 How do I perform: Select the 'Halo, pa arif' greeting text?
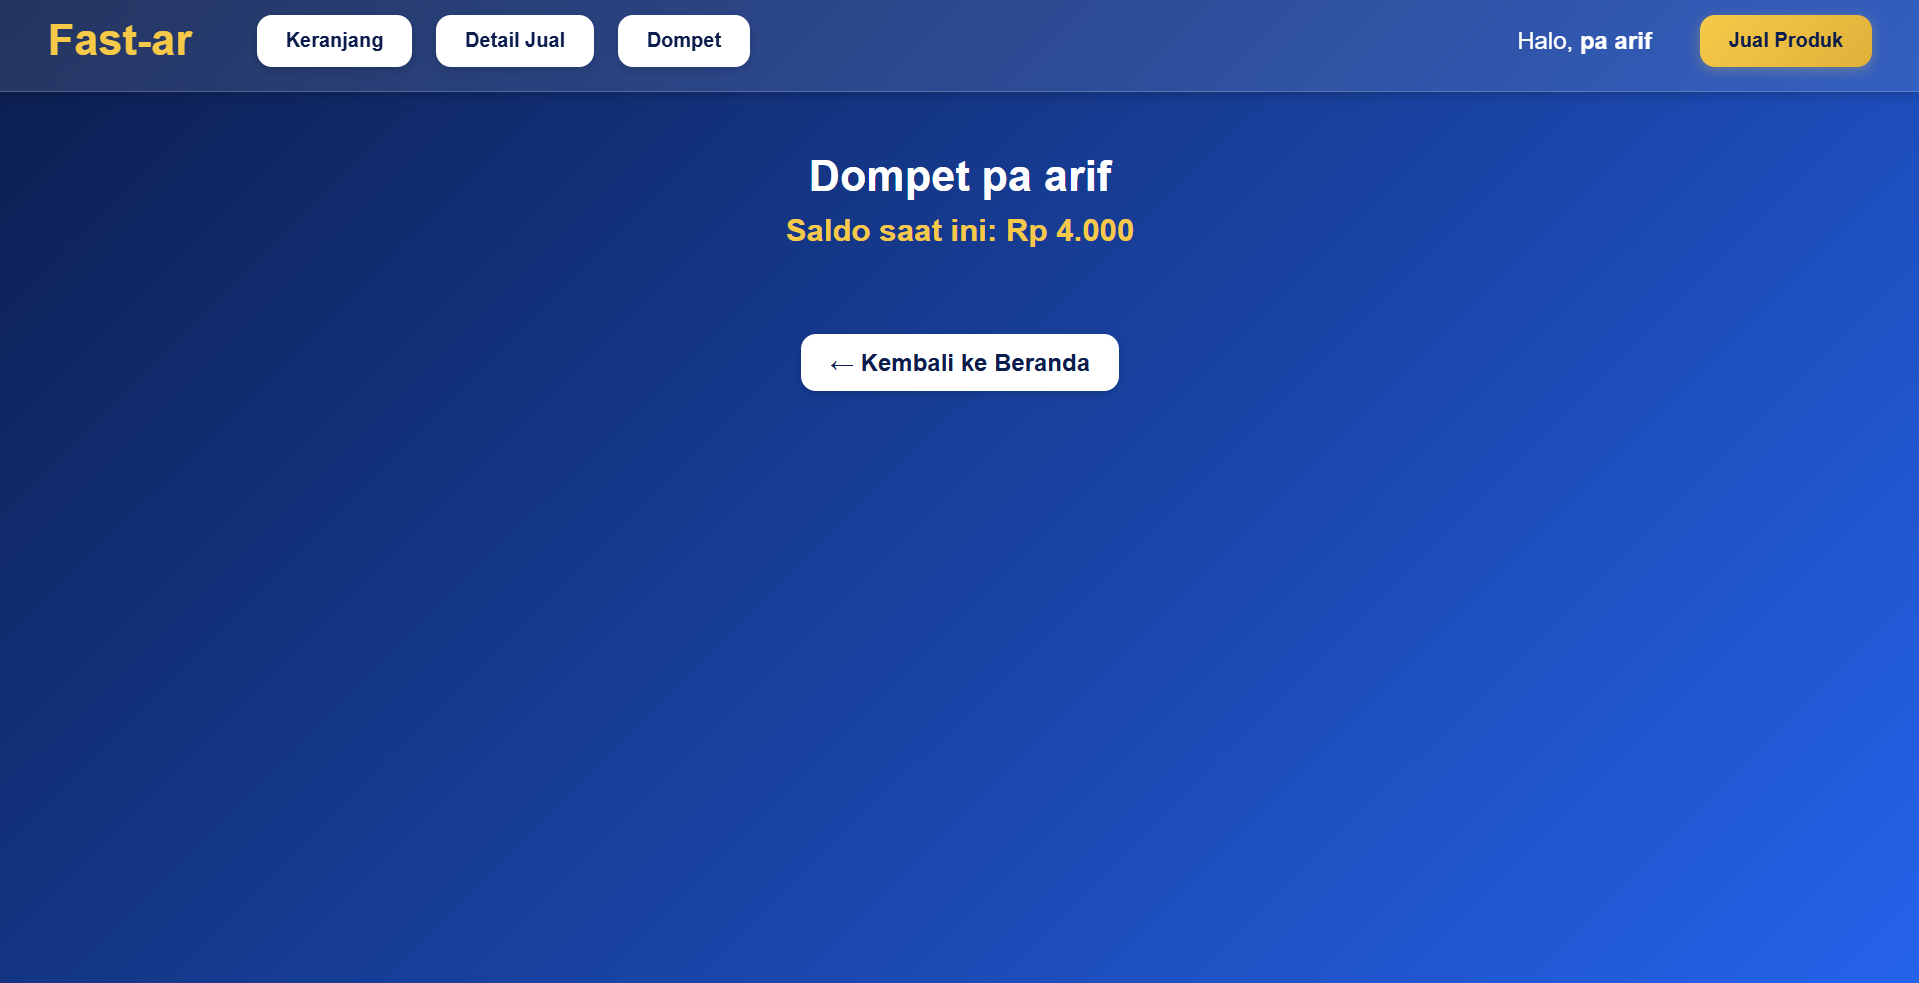pyautogui.click(x=1584, y=41)
